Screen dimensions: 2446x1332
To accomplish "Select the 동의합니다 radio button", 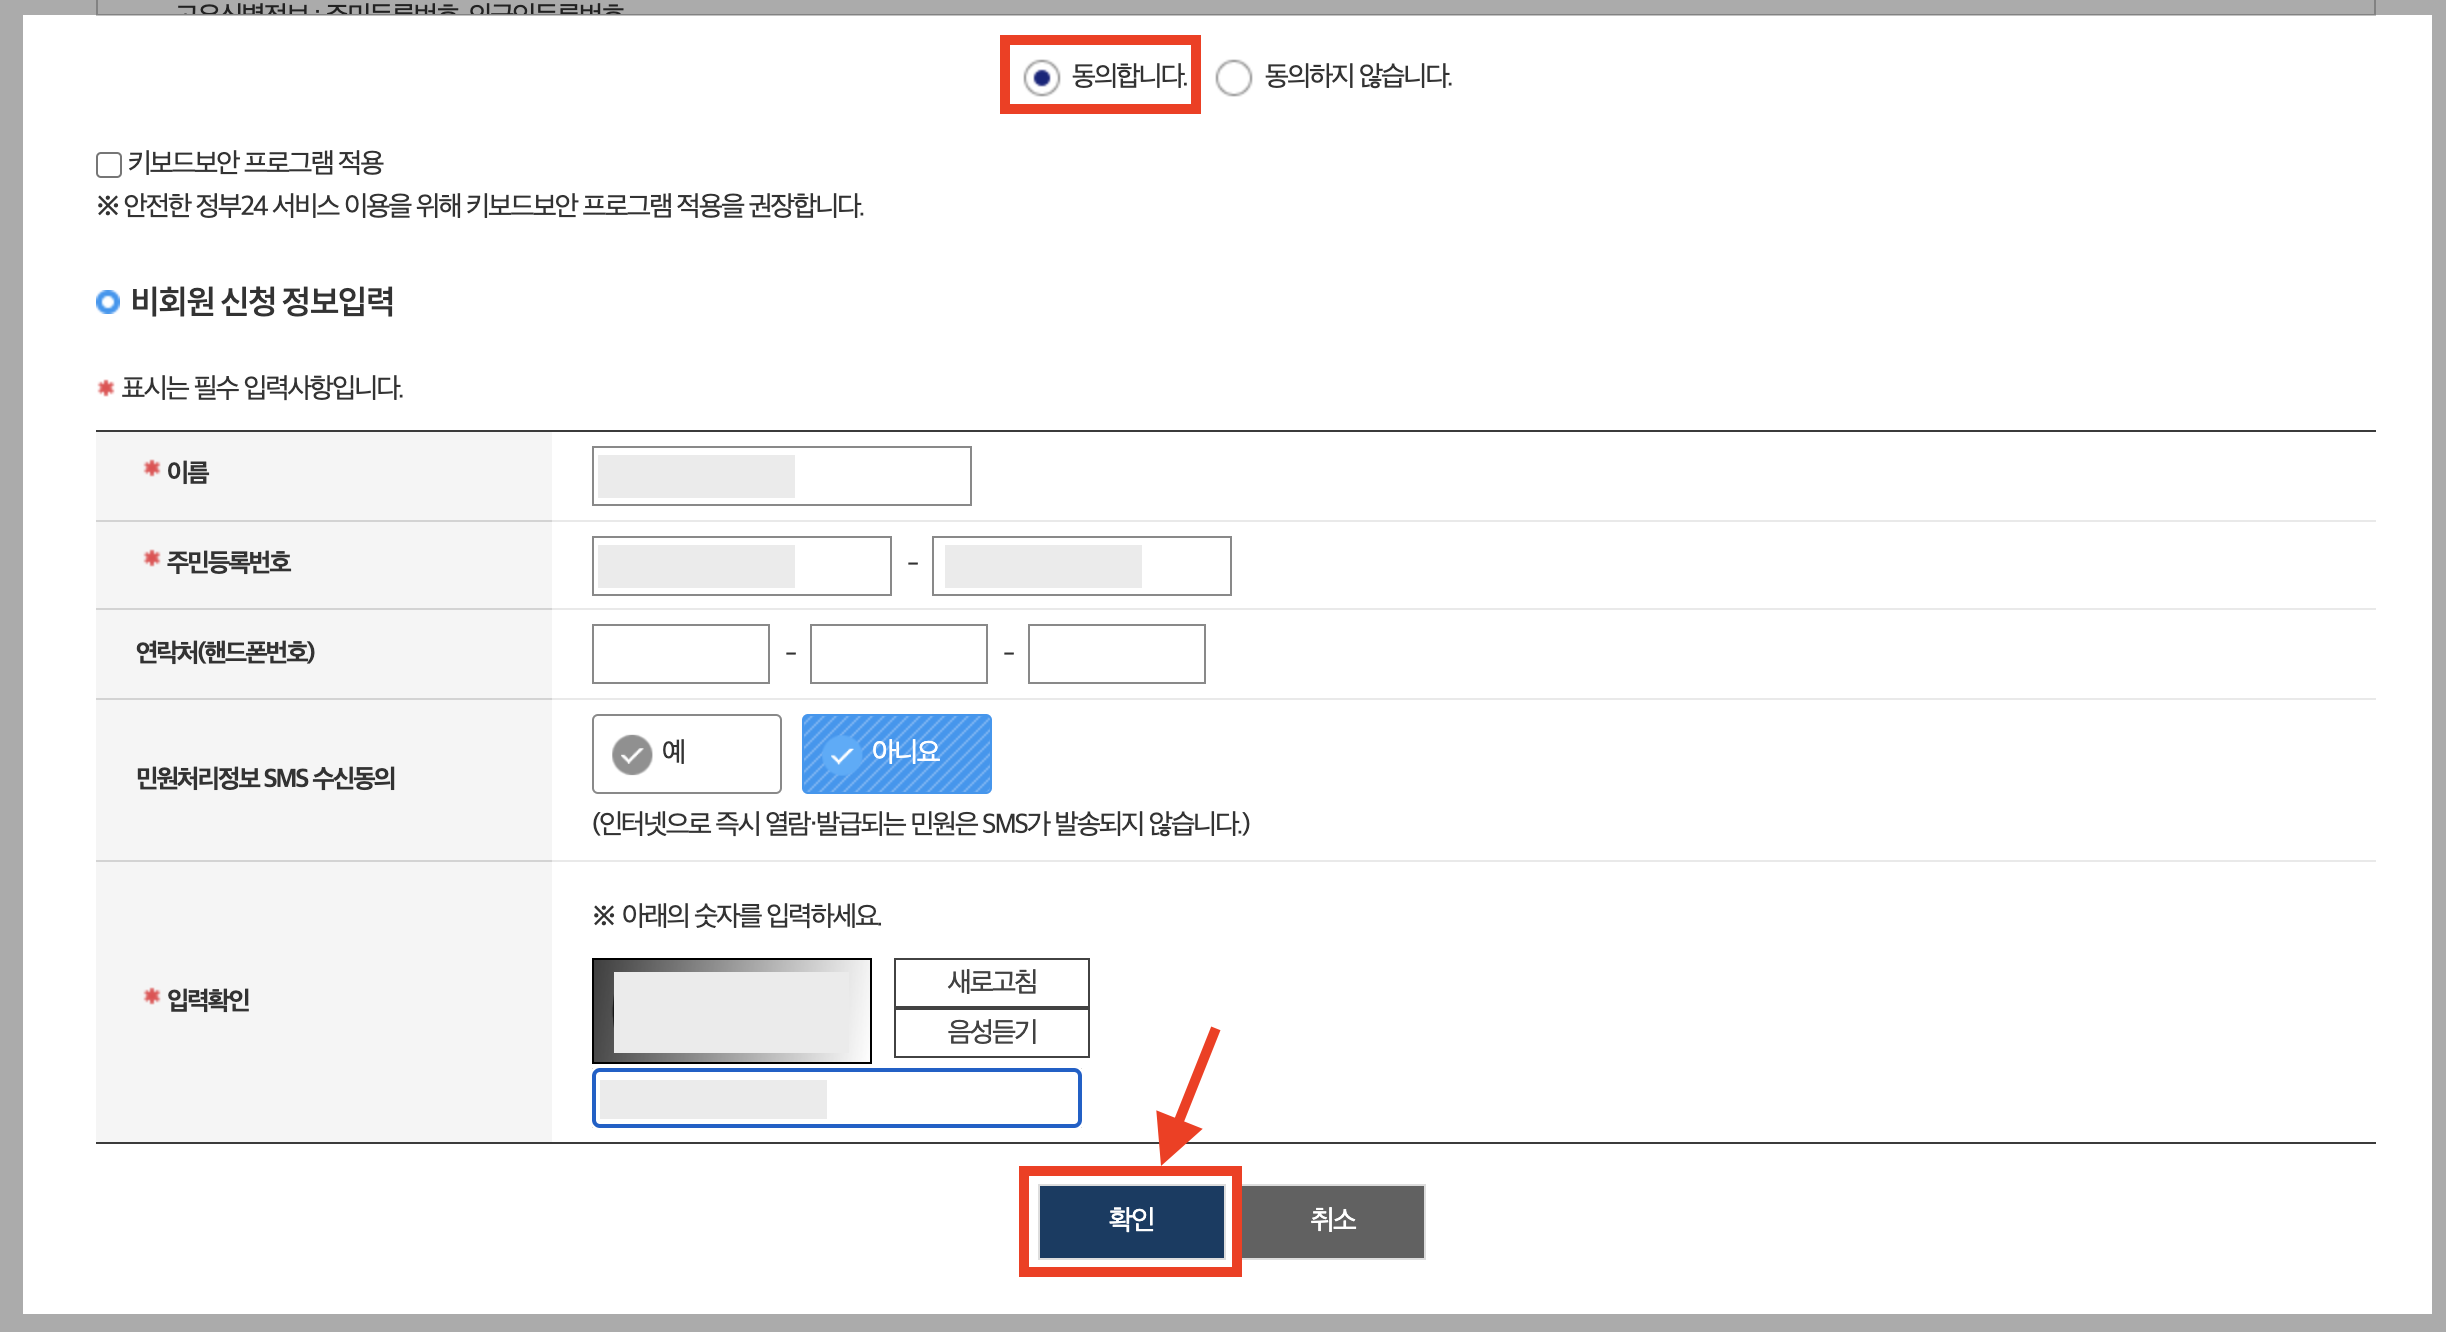I will 1041,77.
